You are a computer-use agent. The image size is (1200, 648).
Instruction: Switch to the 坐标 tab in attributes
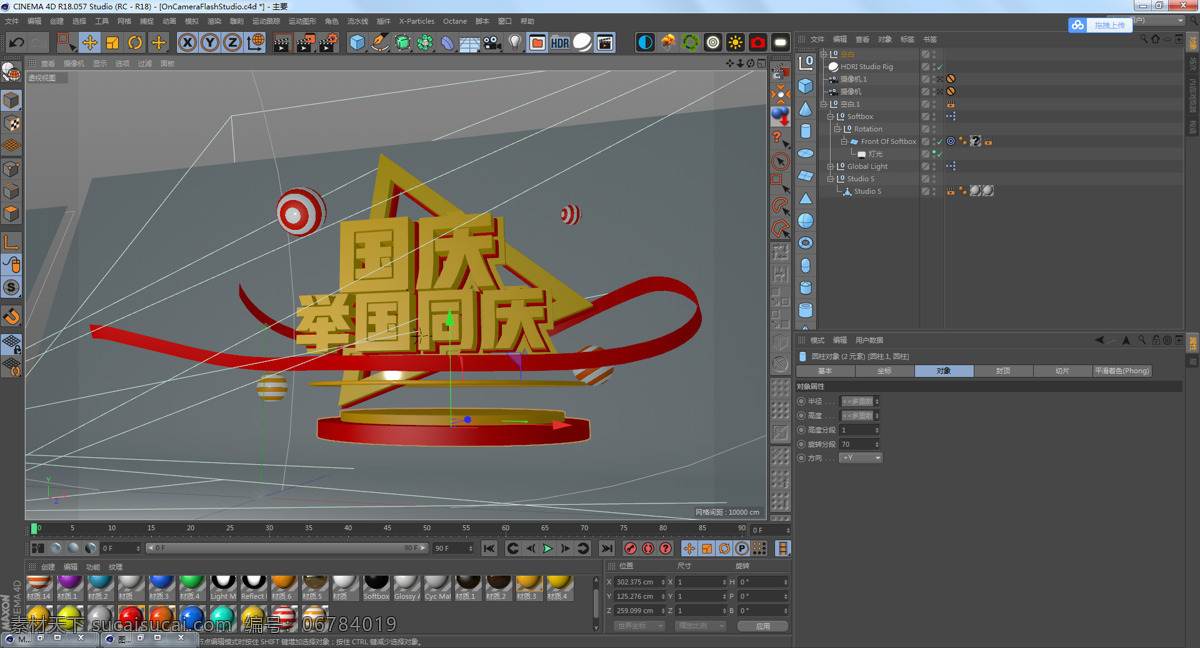pos(884,371)
